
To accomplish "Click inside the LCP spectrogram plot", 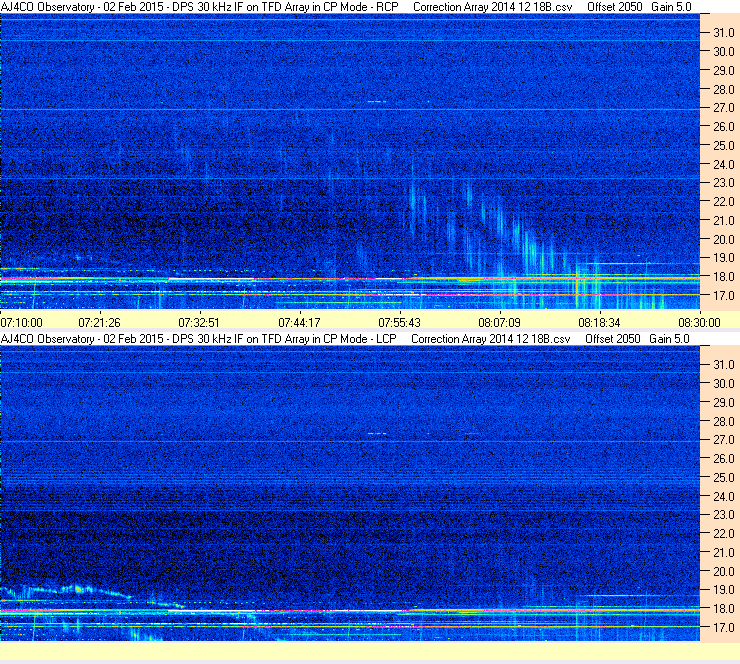I will (350, 493).
